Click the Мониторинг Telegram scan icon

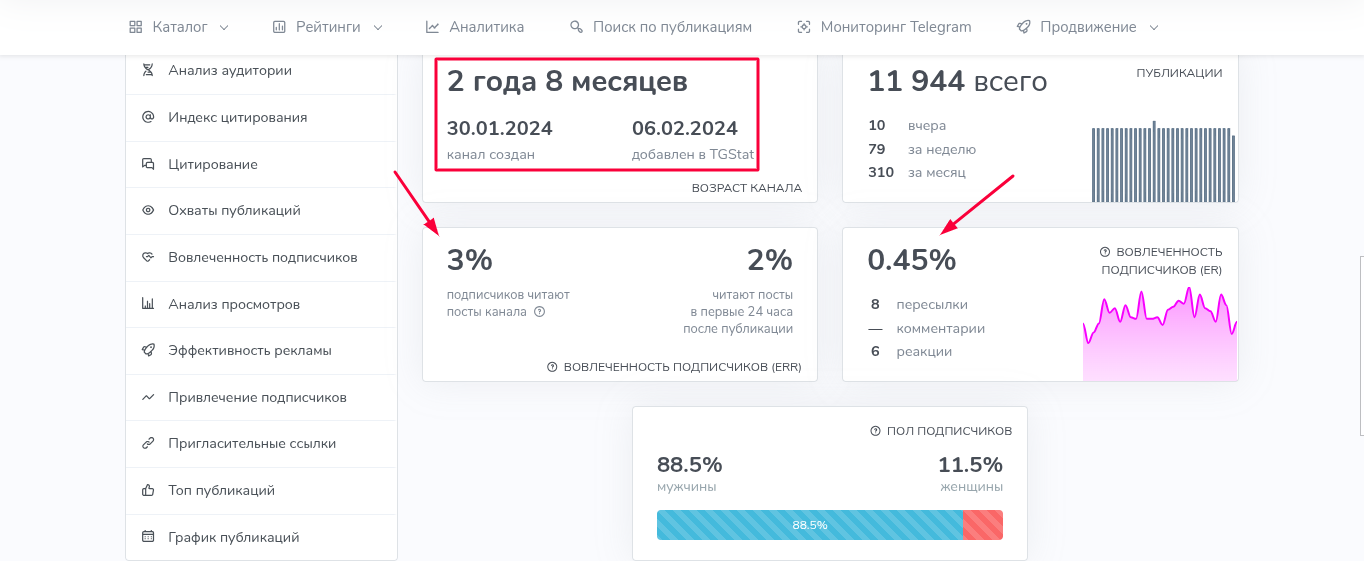click(804, 27)
